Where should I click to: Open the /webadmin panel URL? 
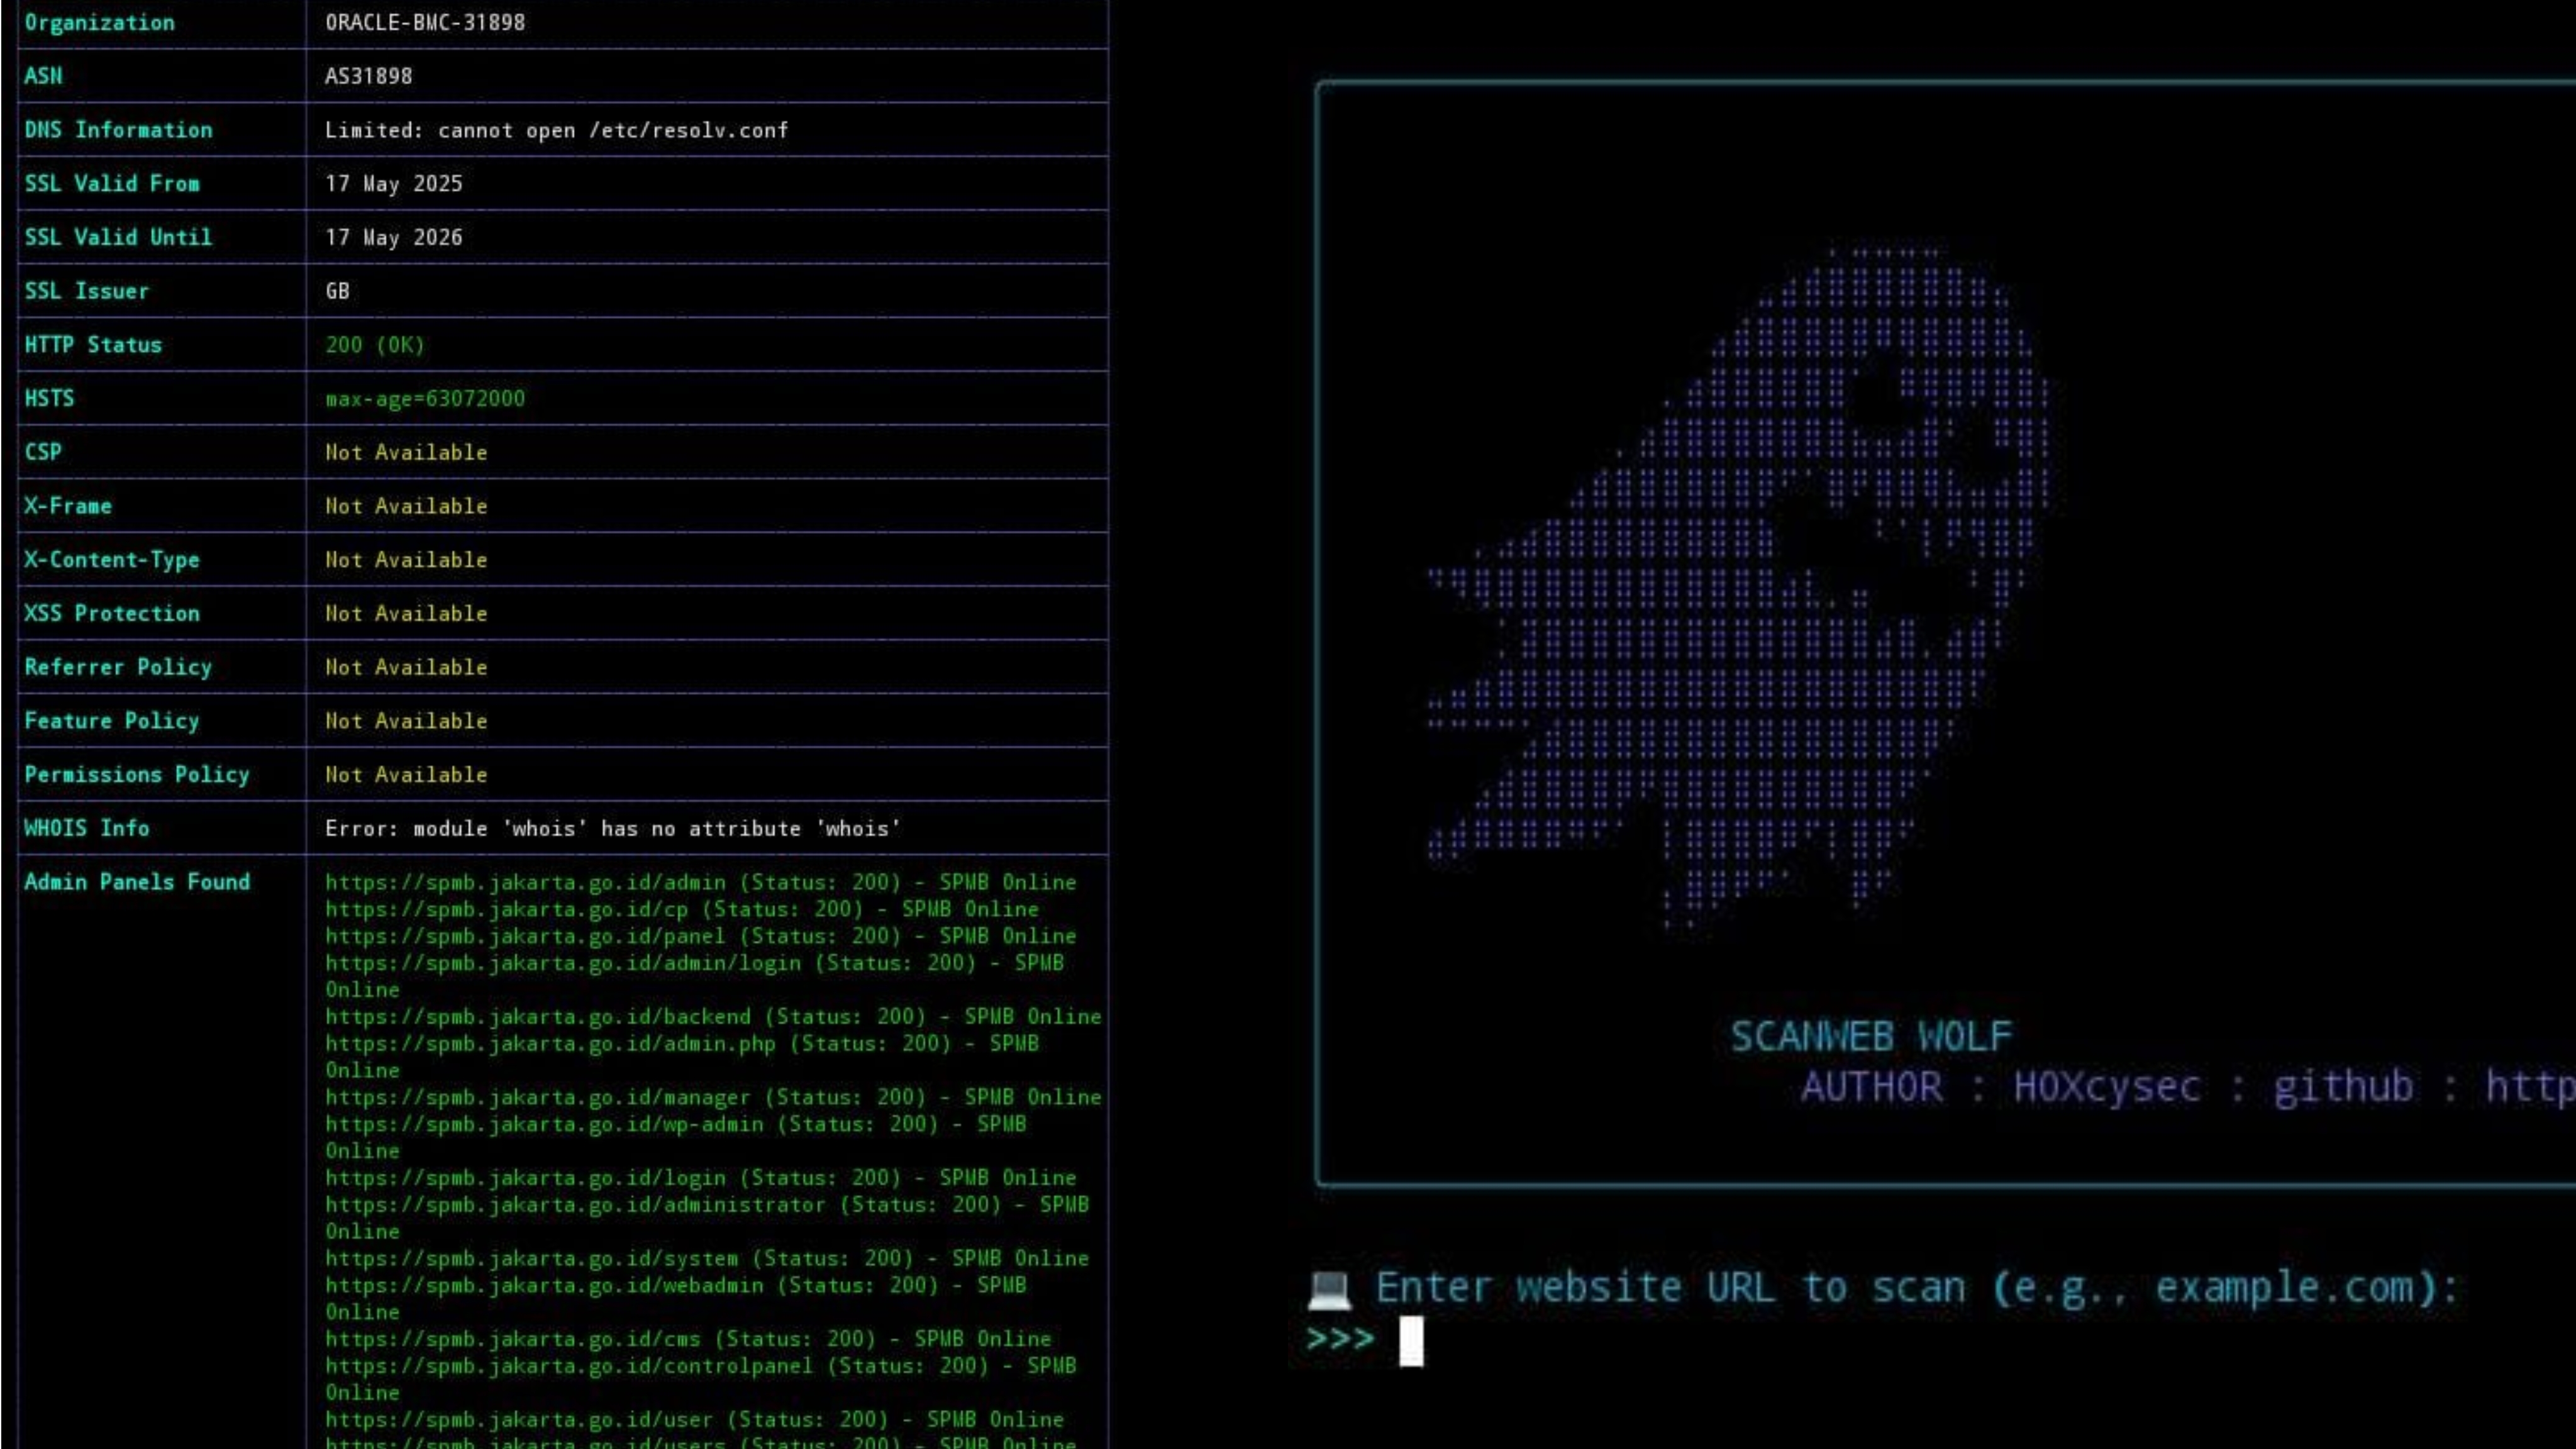click(544, 1285)
